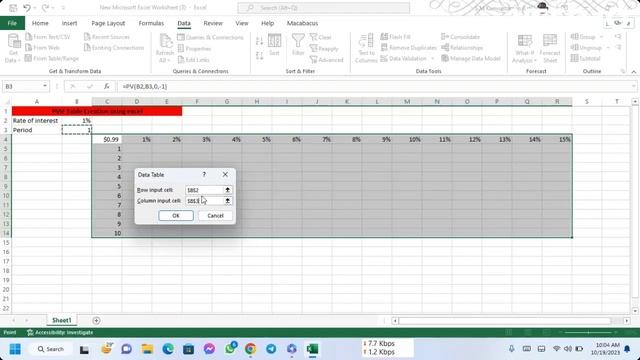Click the Search box in title bar
640x360 pixels.
324,8
